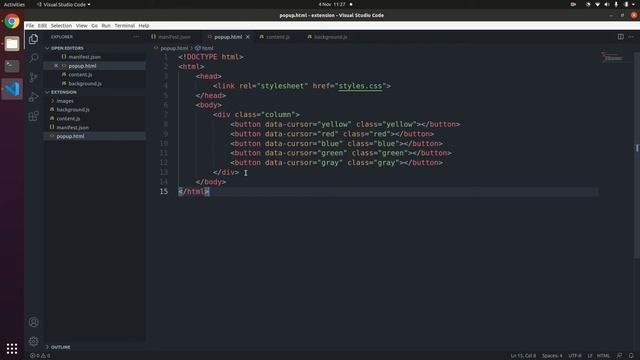
Task: Select popup.html in EXTENSION folder
Action: click(70, 136)
